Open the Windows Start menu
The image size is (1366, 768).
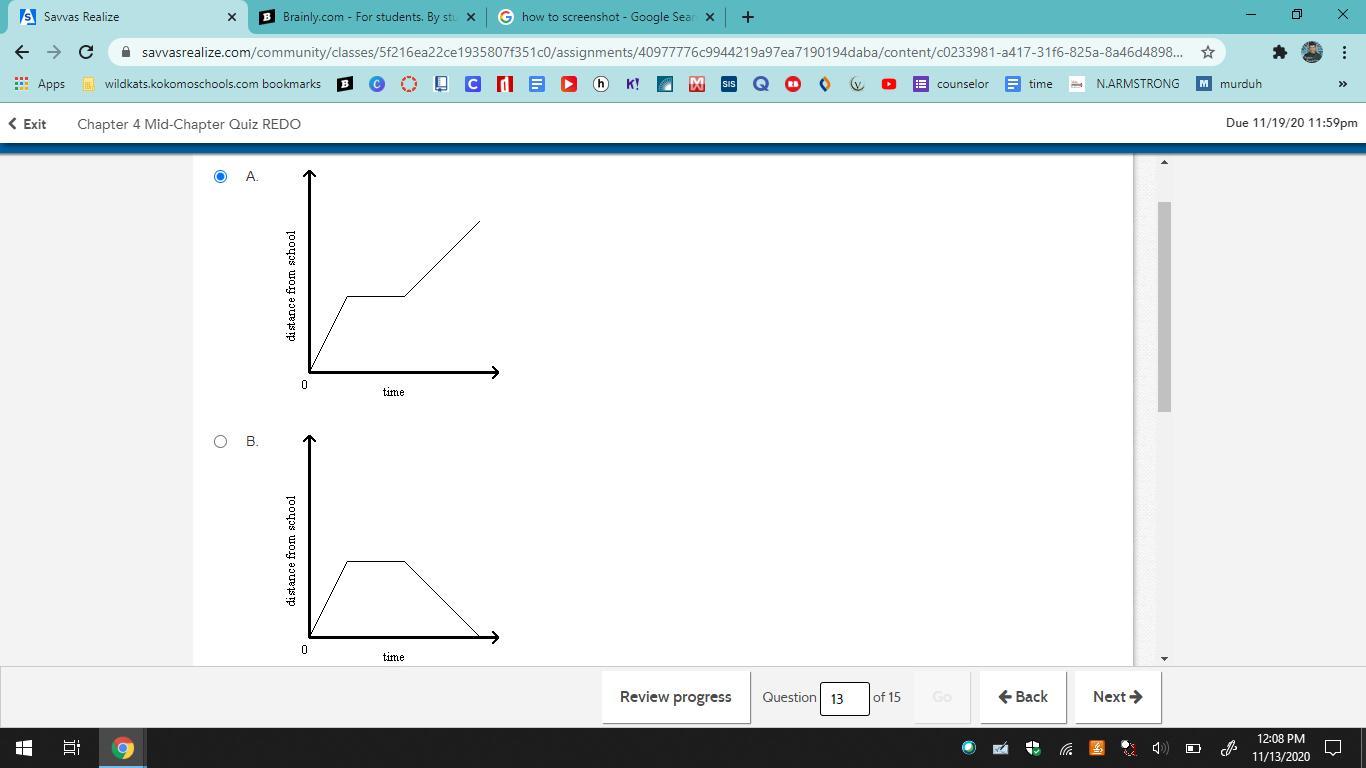coord(24,748)
